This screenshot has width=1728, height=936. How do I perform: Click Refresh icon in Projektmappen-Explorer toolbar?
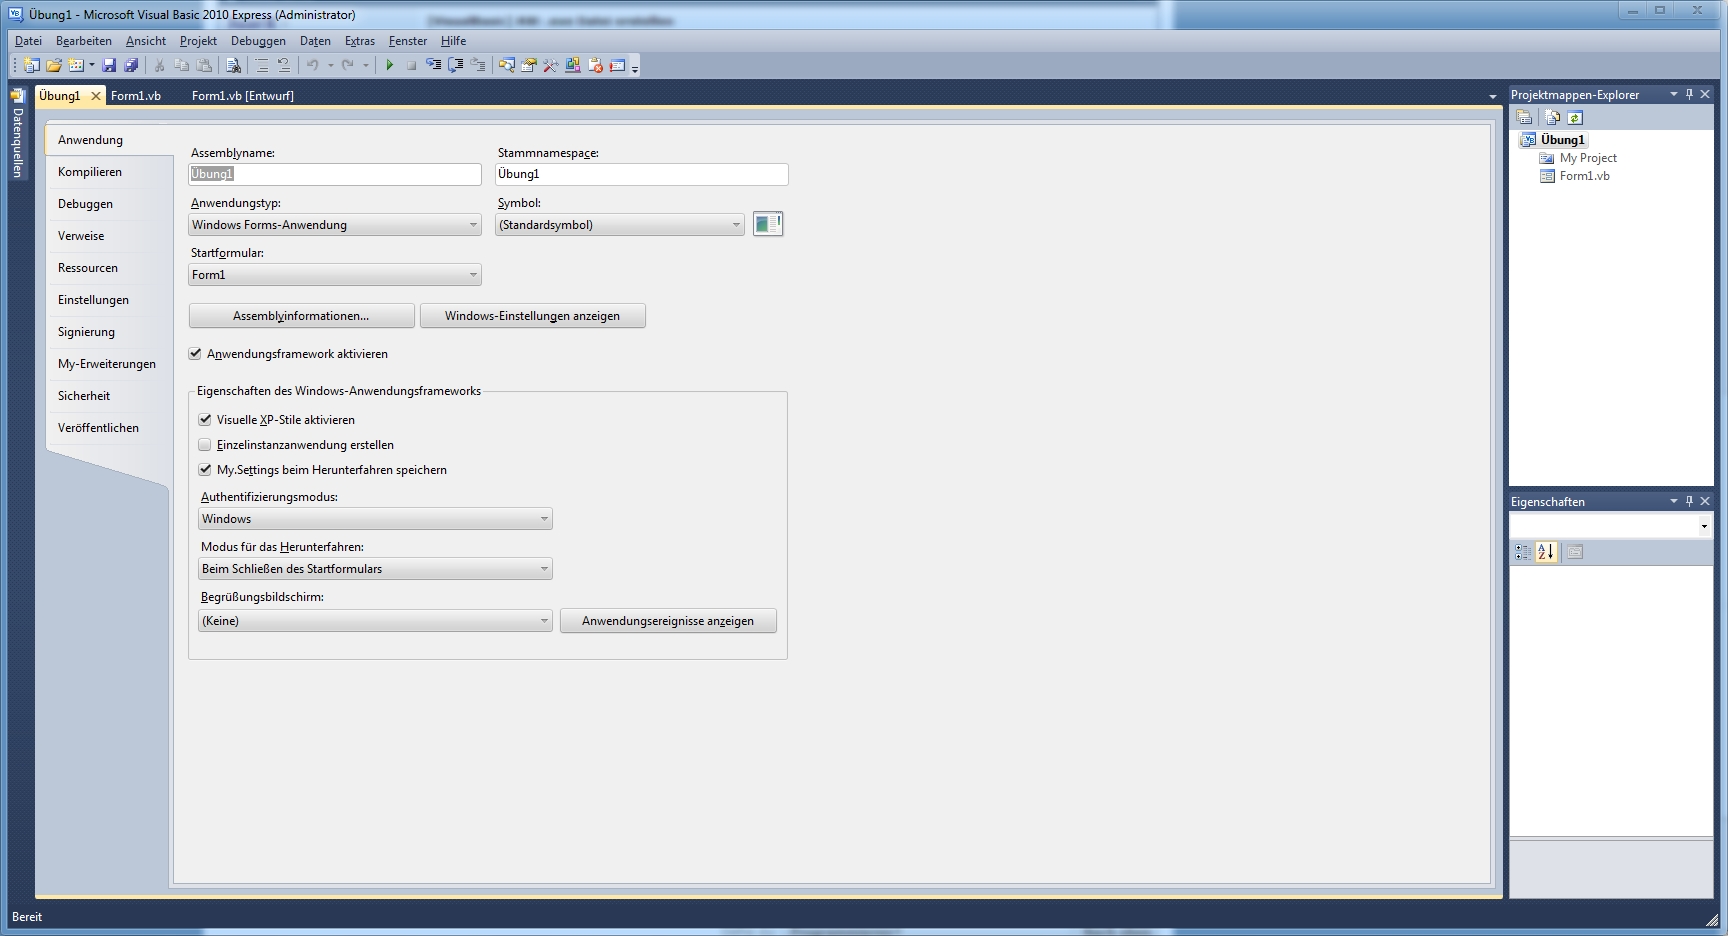[x=1575, y=117]
